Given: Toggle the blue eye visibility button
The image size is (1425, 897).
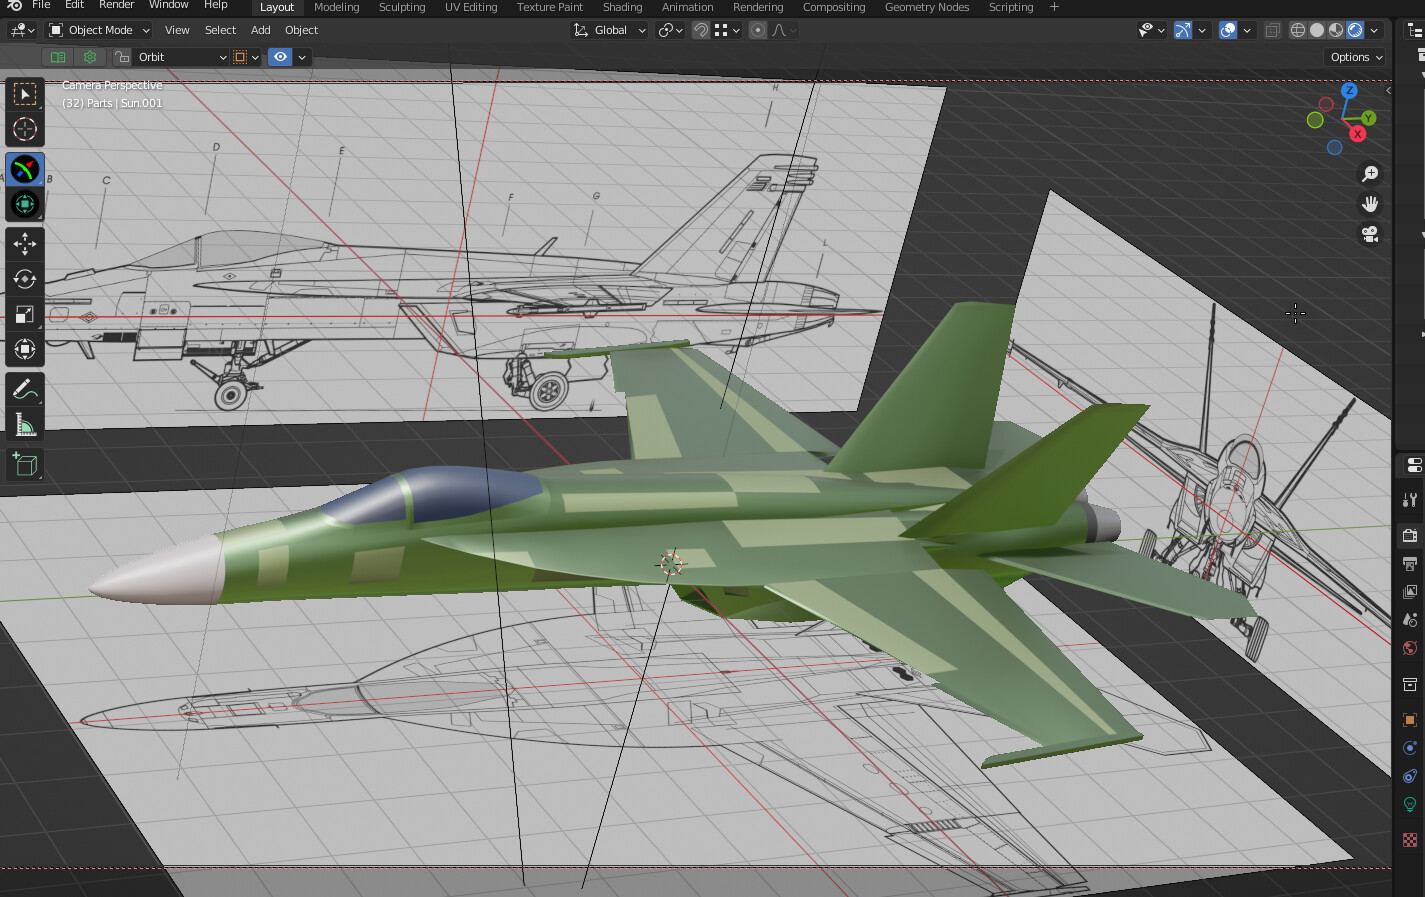Looking at the screenshot, I should [280, 57].
